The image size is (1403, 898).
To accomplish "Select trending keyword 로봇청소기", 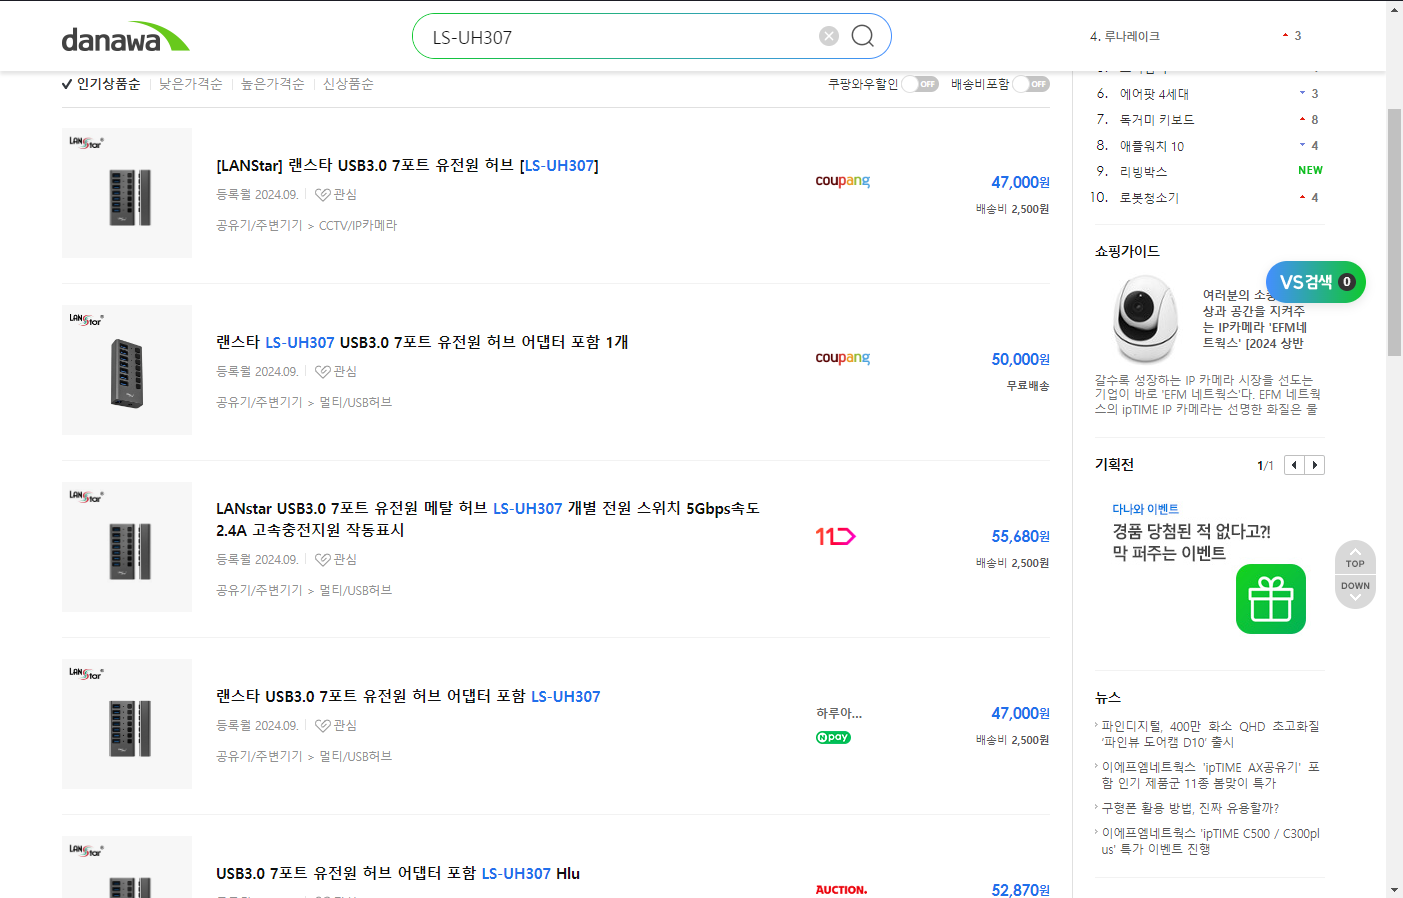I will click(x=1149, y=198).
